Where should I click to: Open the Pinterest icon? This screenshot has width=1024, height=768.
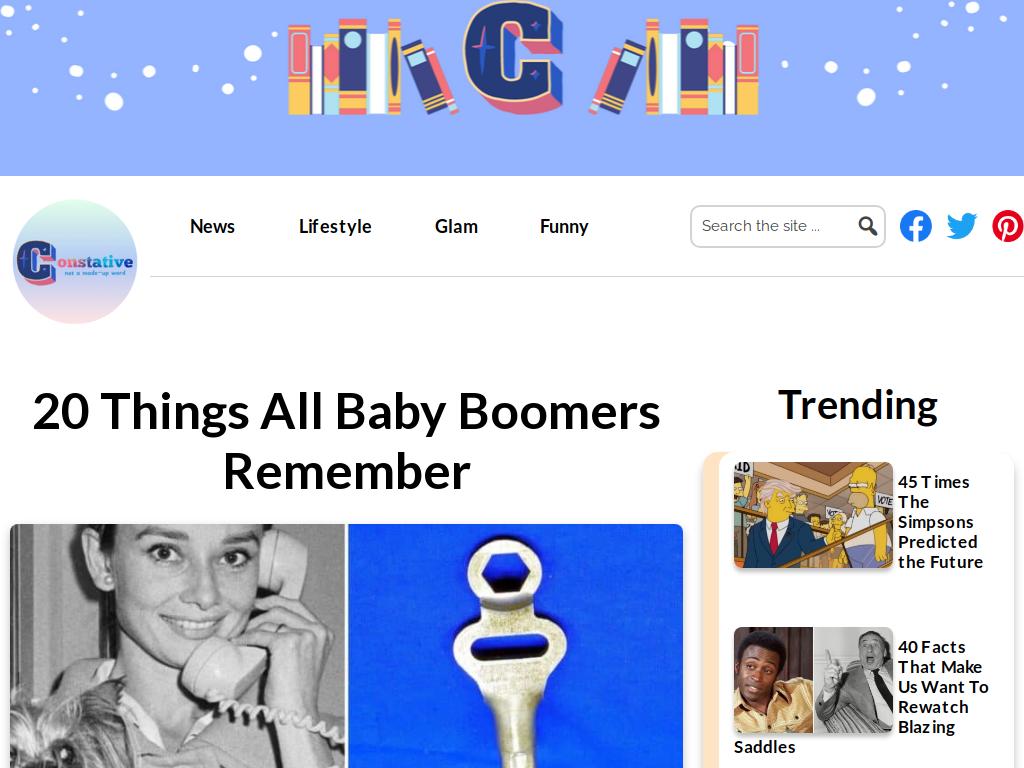[1008, 226]
